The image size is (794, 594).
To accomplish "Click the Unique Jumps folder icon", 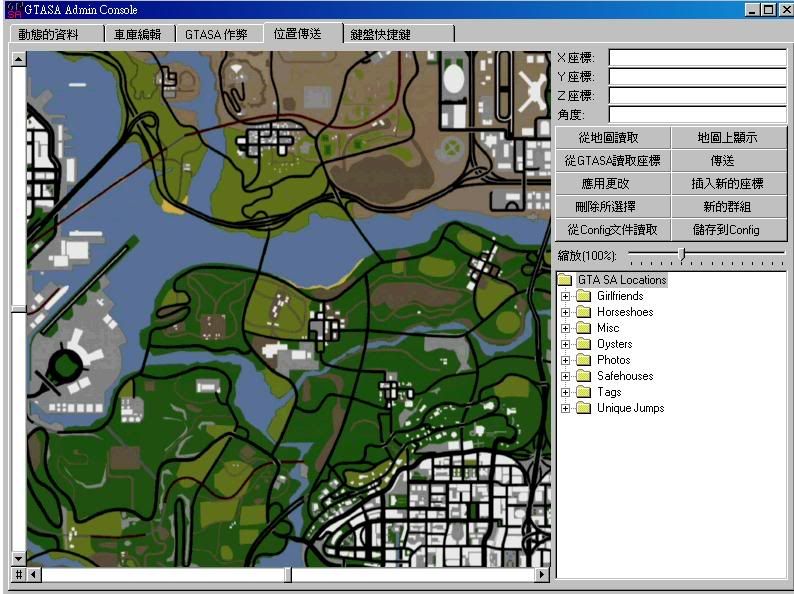I will (583, 408).
